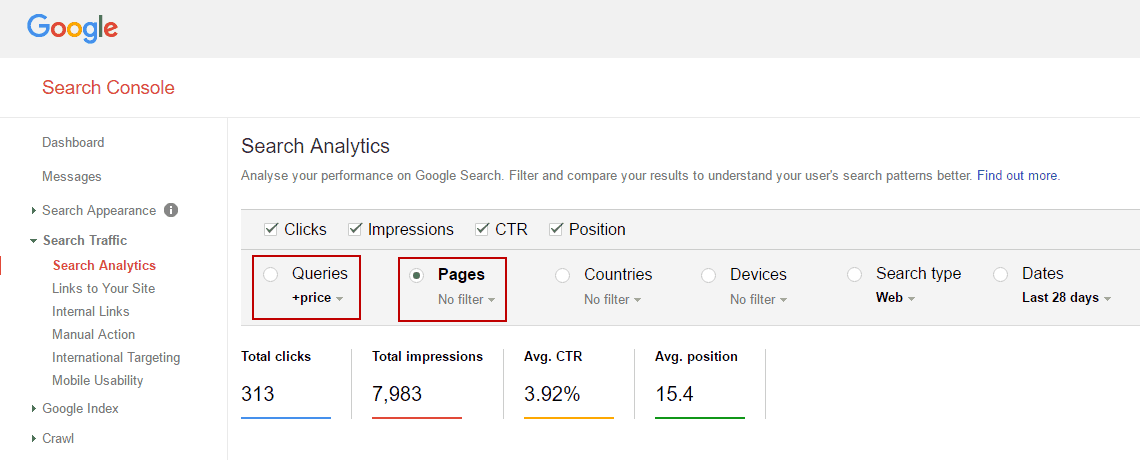Open the Search Console home link
1140x460 pixels.
coord(108,88)
